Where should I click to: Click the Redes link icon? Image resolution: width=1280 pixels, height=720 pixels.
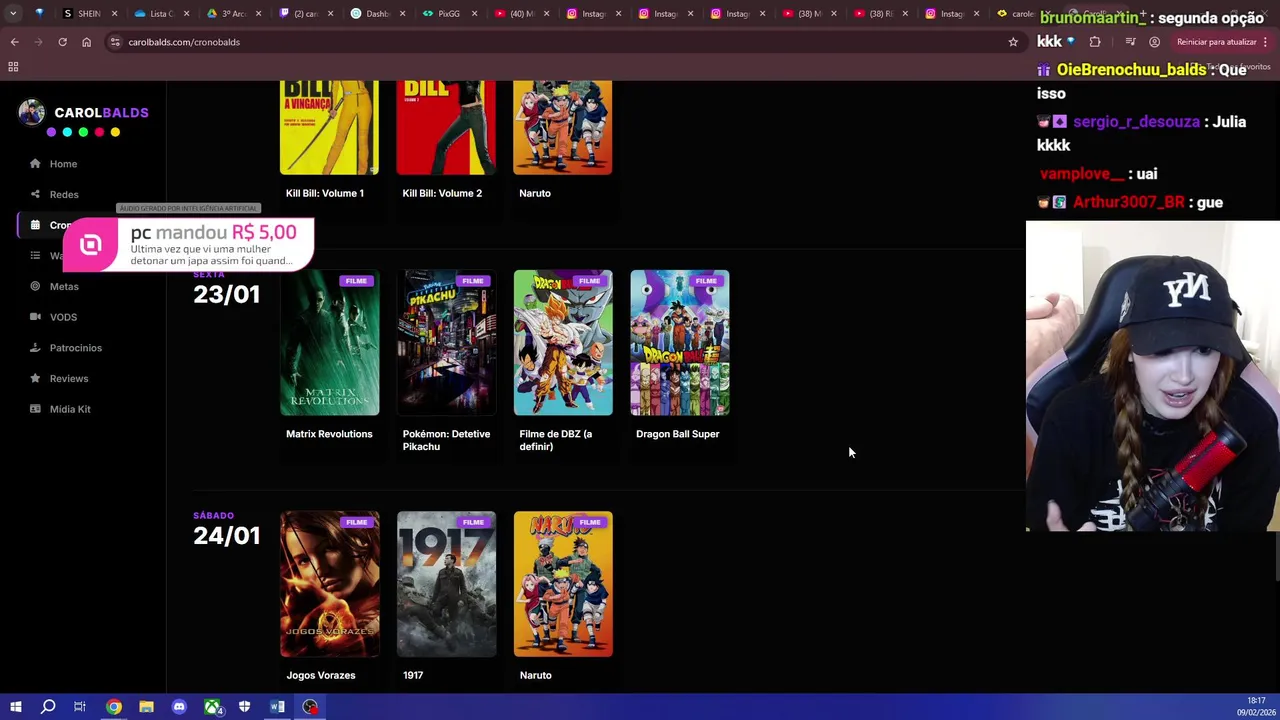coord(35,194)
